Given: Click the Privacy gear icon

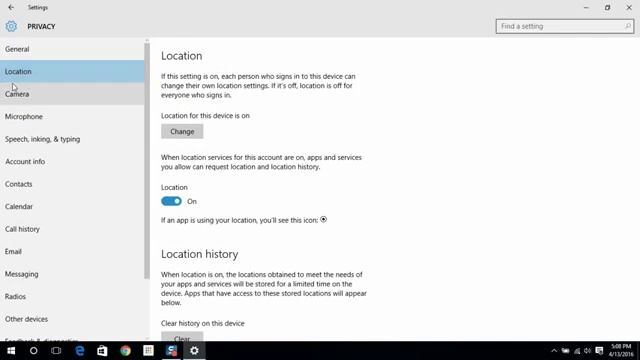Looking at the screenshot, I should [x=11, y=26].
